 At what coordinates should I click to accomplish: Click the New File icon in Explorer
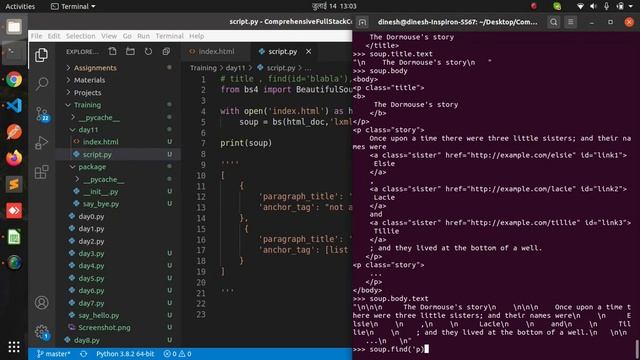112,51
